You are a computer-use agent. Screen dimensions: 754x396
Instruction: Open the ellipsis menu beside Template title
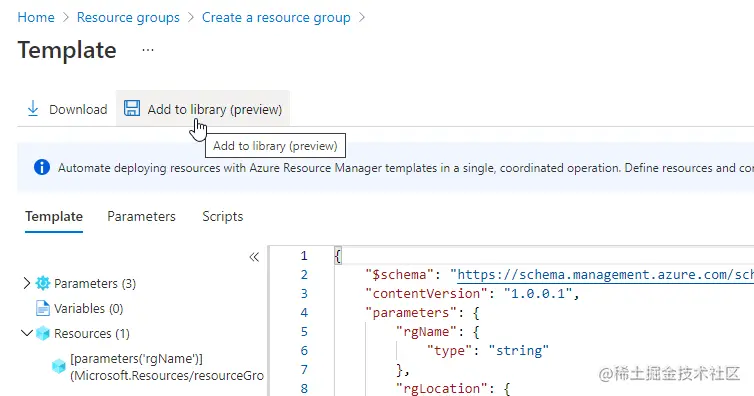point(148,50)
